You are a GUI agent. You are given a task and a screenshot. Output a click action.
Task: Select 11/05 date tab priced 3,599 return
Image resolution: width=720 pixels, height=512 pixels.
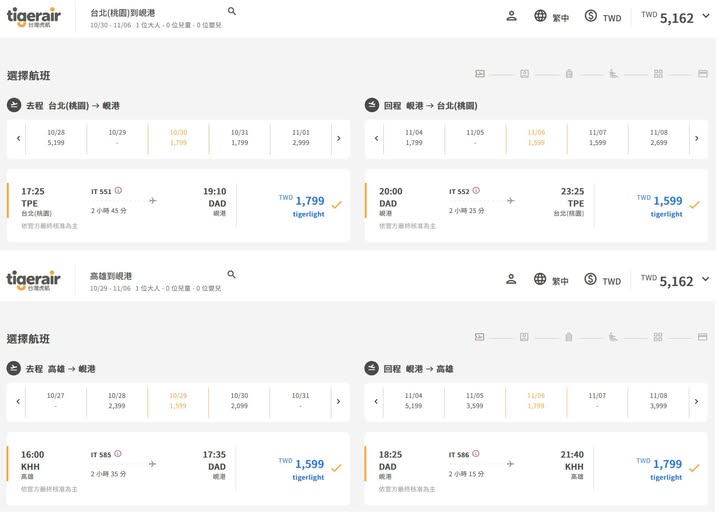point(475,401)
